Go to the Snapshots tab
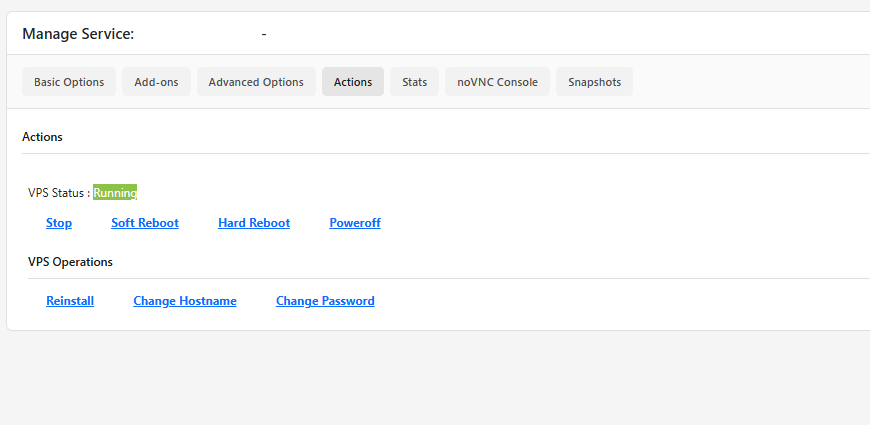Viewport: 870px width, 425px height. (x=594, y=82)
